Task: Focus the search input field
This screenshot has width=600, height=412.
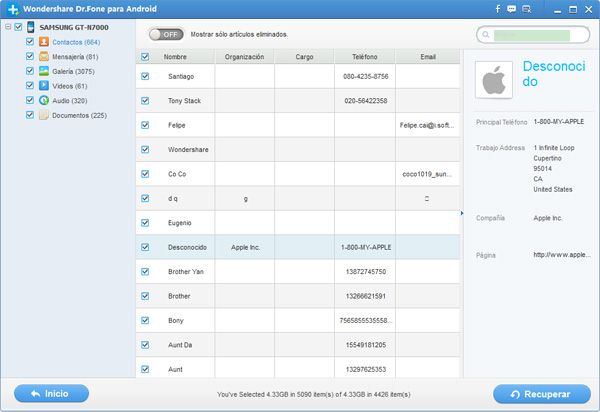Action: tap(532, 35)
